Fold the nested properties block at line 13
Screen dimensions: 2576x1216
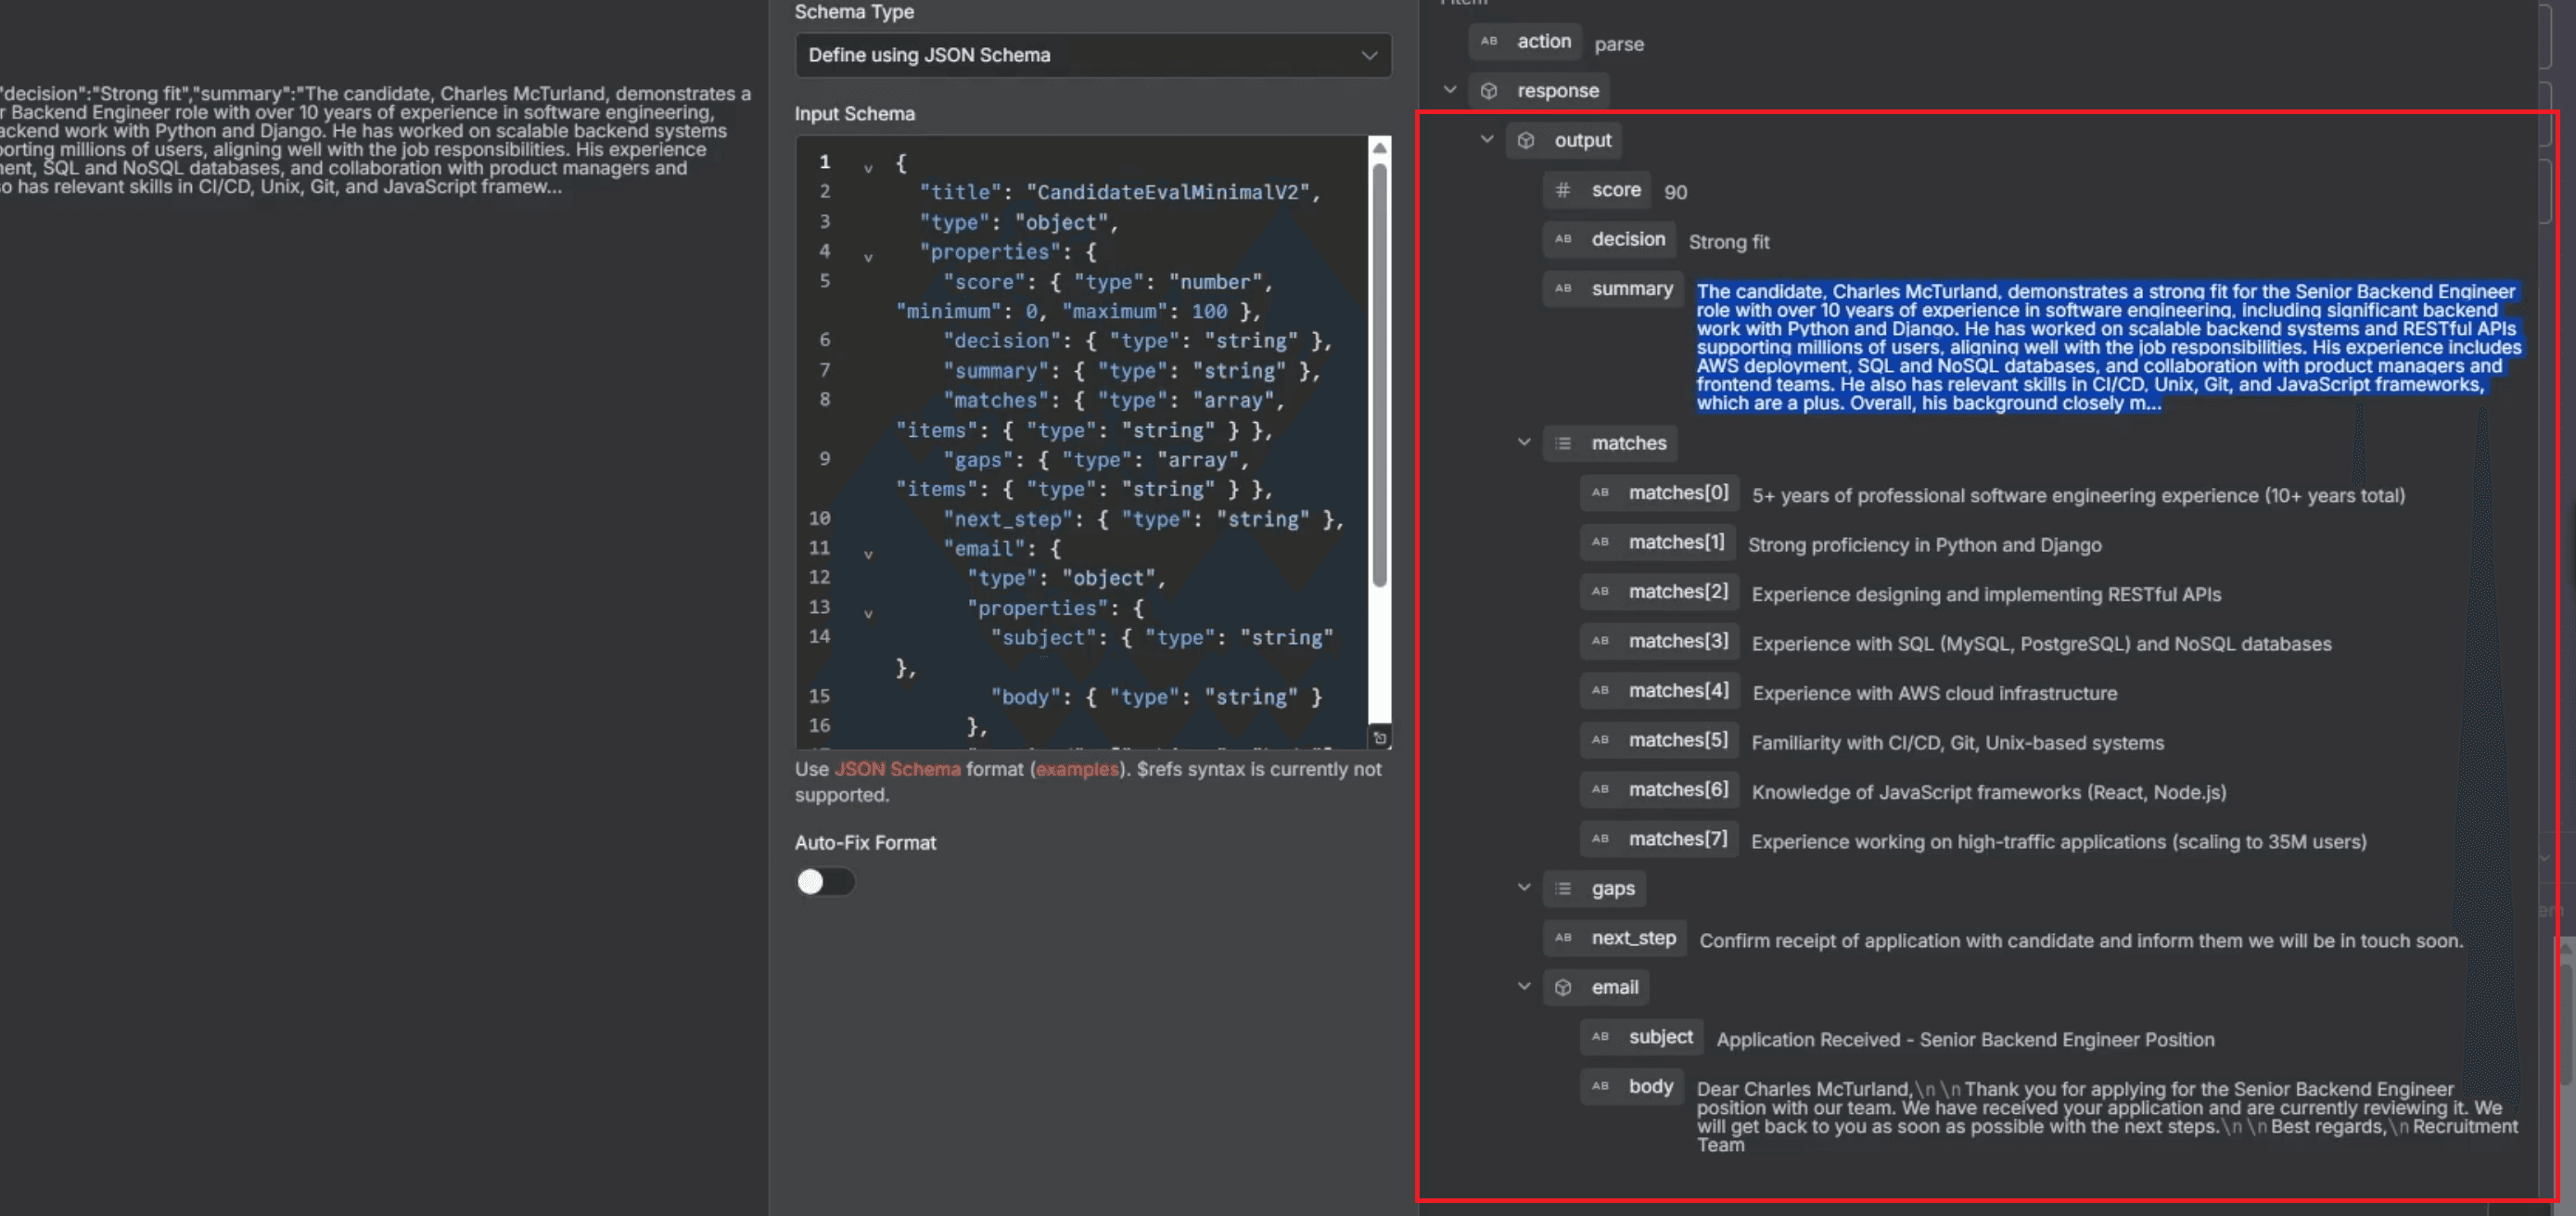click(x=868, y=613)
